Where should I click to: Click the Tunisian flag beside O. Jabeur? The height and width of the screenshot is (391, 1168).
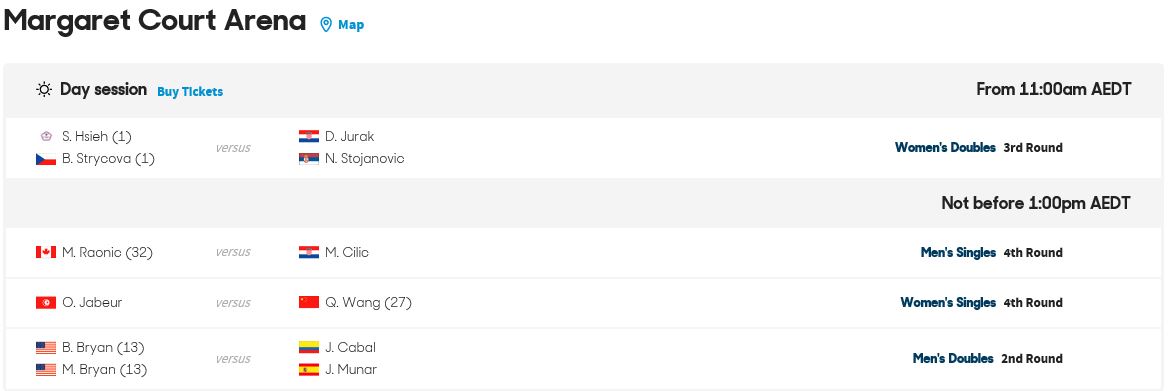46,302
